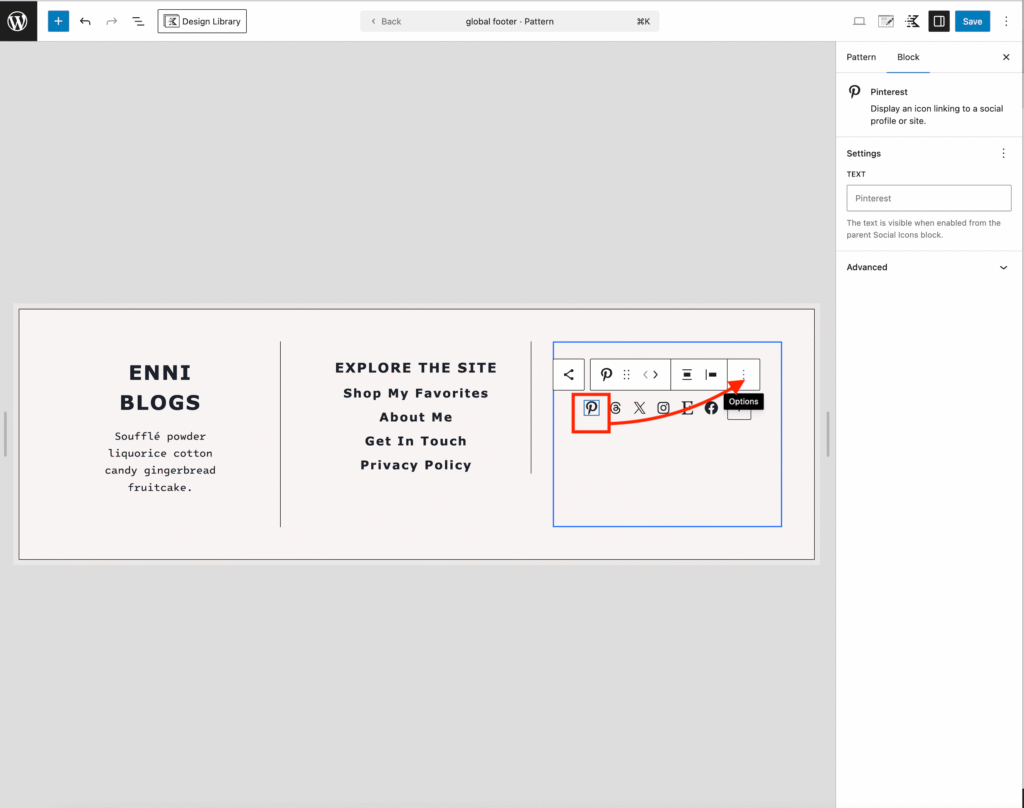Viewport: 1024px width, 808px height.
Task: Open Settings panel options menu
Action: tap(1003, 153)
